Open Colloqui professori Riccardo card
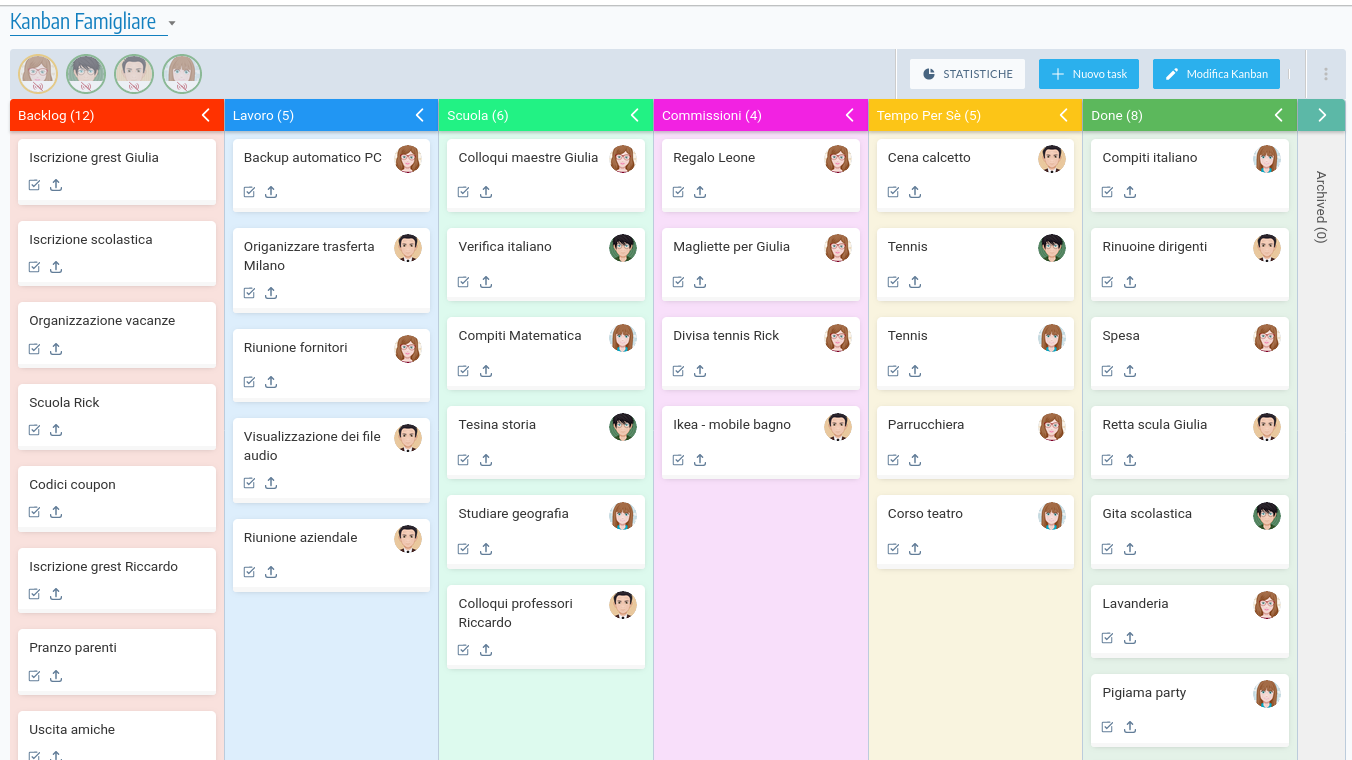Viewport: 1352px width, 760px height. pos(546,625)
